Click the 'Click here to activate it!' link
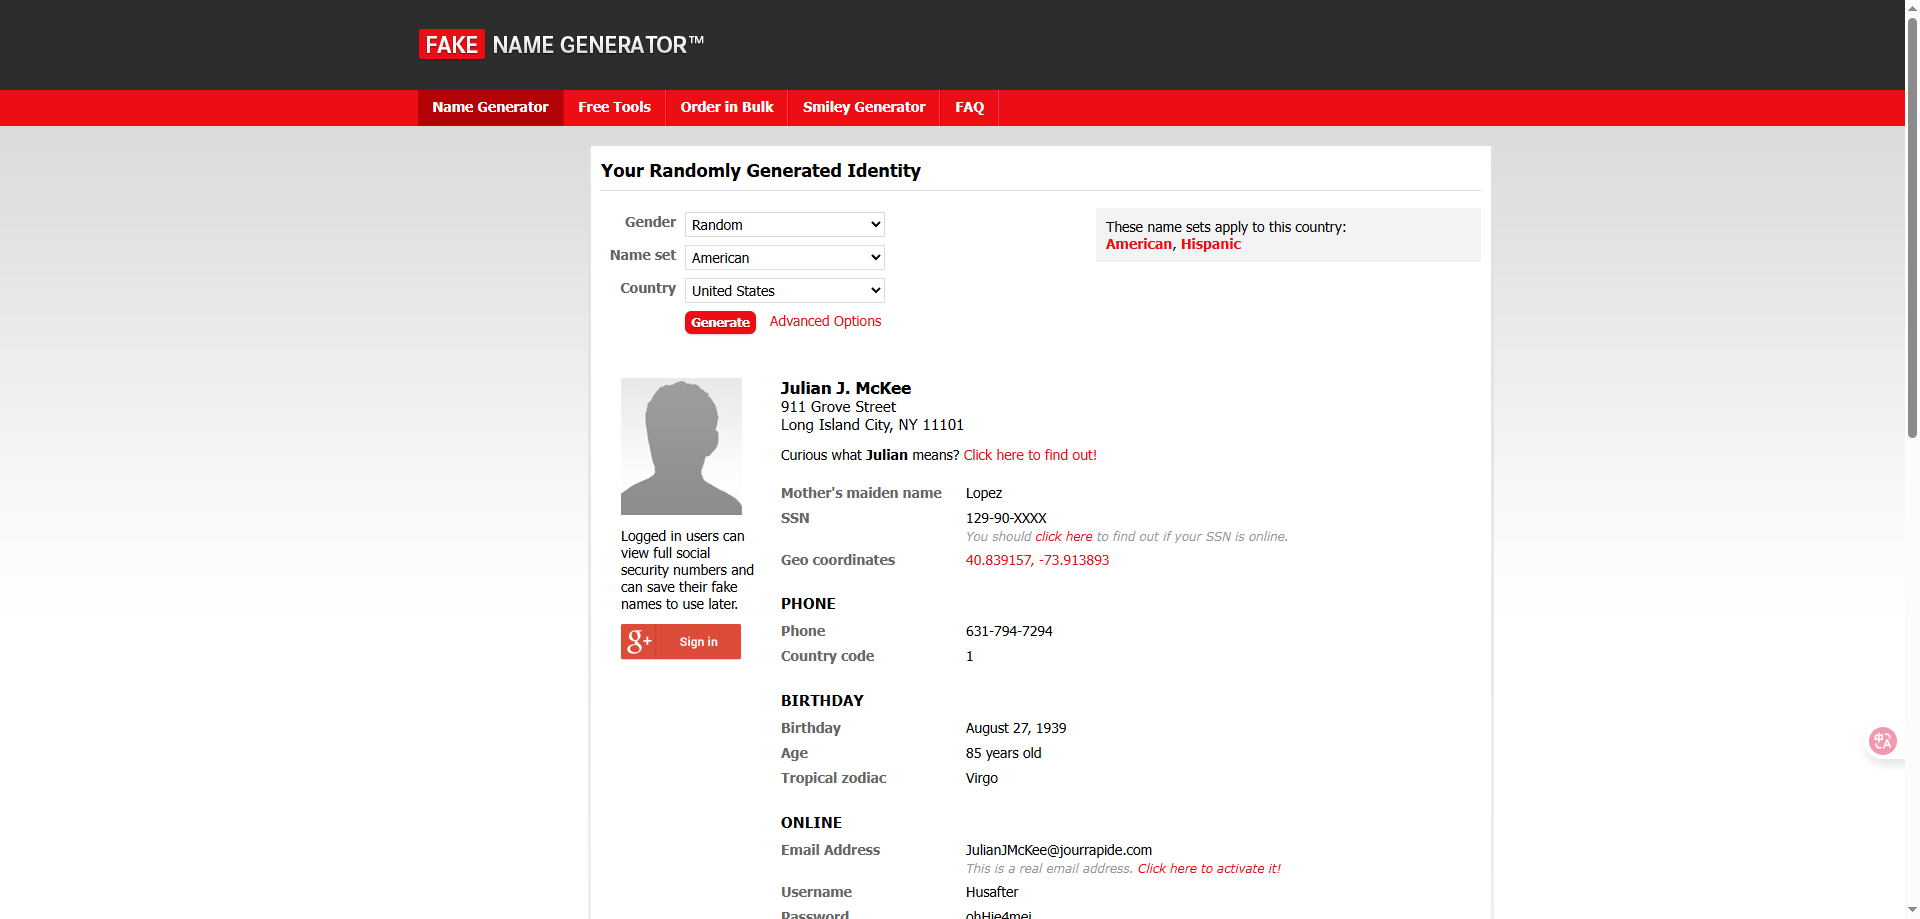The width and height of the screenshot is (1920, 919). tap(1209, 869)
